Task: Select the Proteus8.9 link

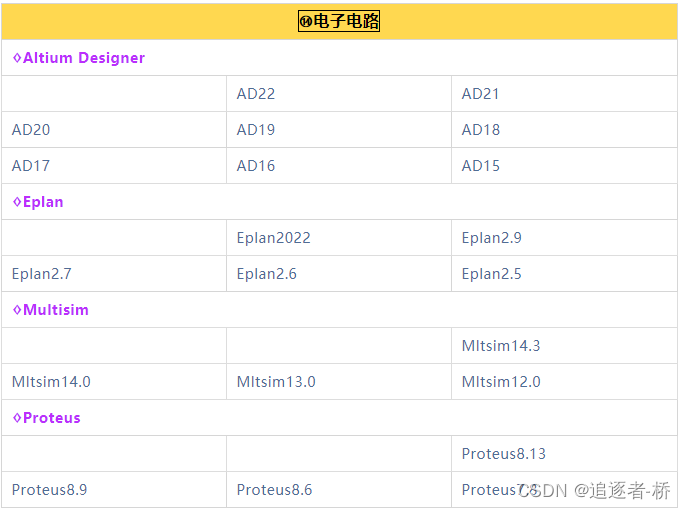Action: click(49, 490)
